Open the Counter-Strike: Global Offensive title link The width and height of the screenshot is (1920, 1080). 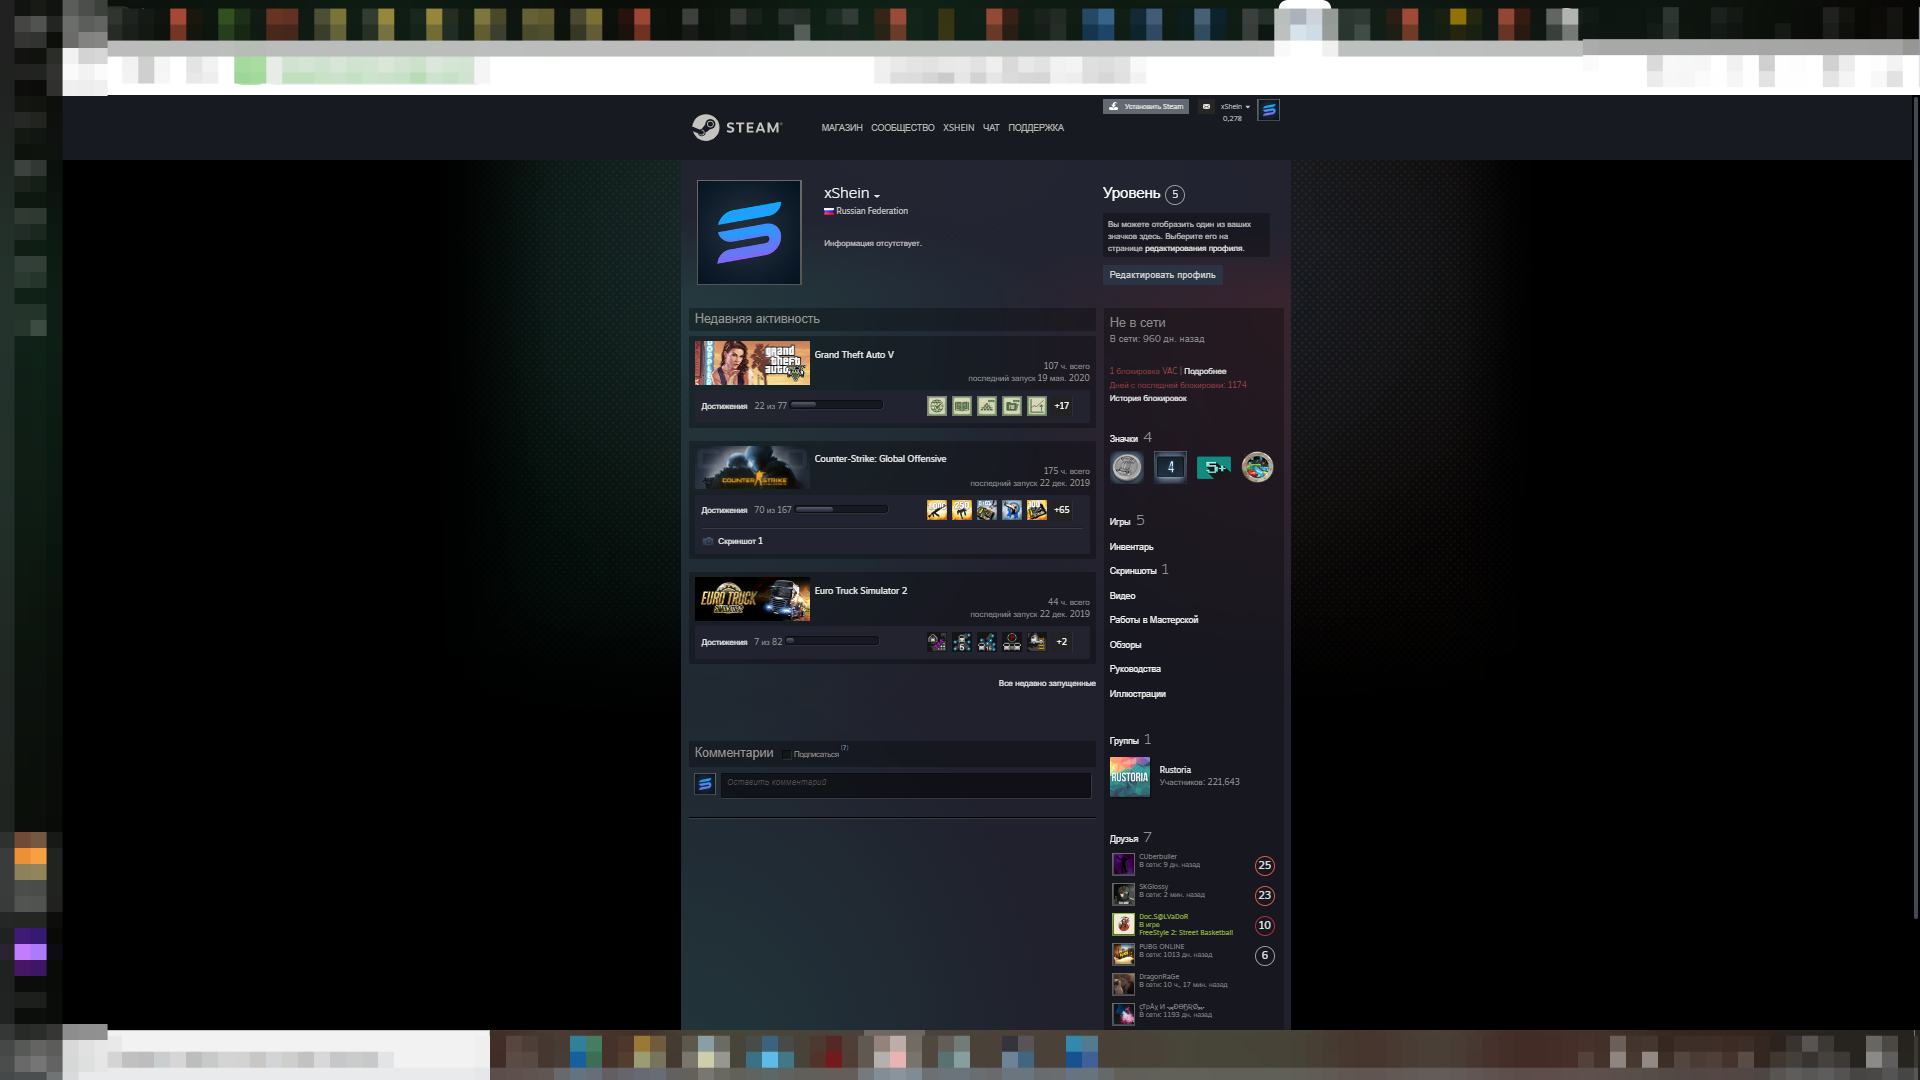(x=880, y=459)
